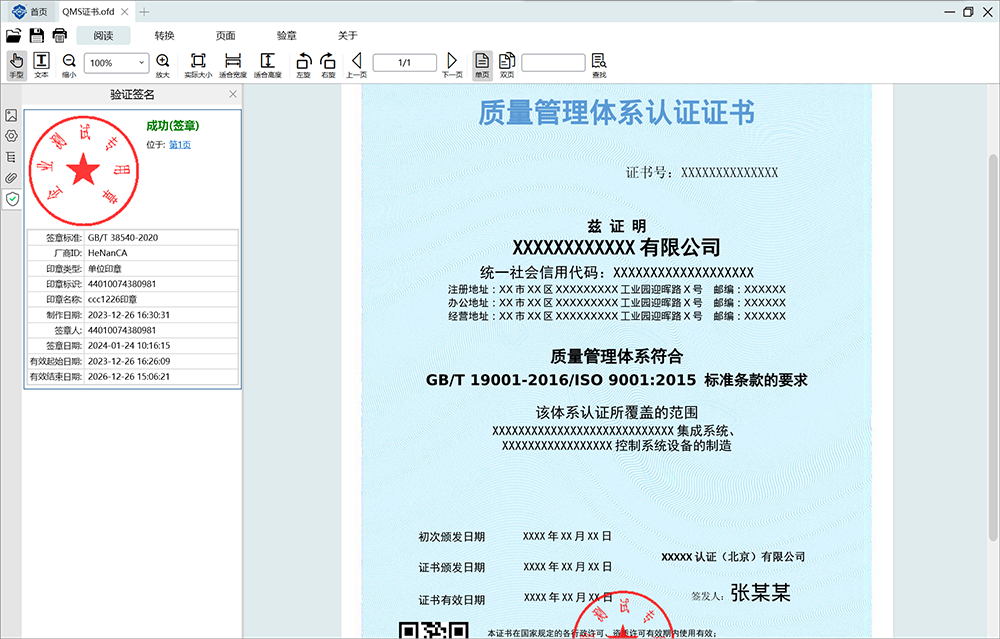Click the red seal thumbnail in signature panel
The height and width of the screenshot is (639, 1000).
tap(84, 171)
